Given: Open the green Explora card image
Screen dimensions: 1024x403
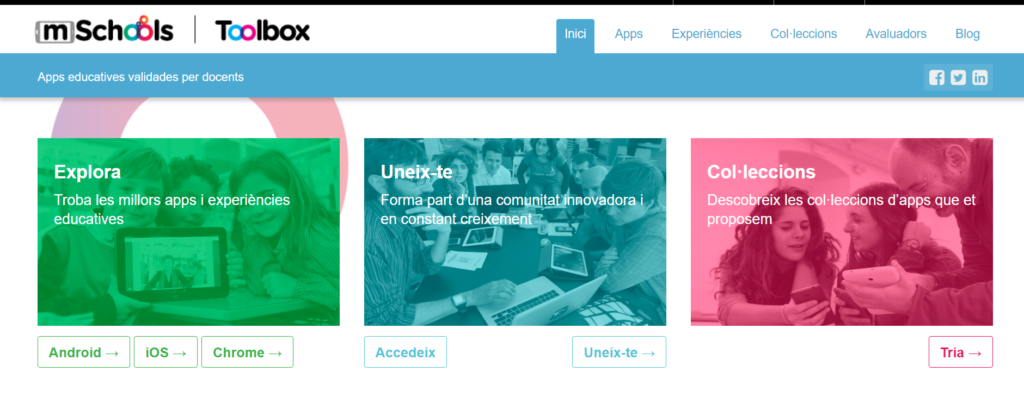Looking at the screenshot, I should click(x=189, y=232).
